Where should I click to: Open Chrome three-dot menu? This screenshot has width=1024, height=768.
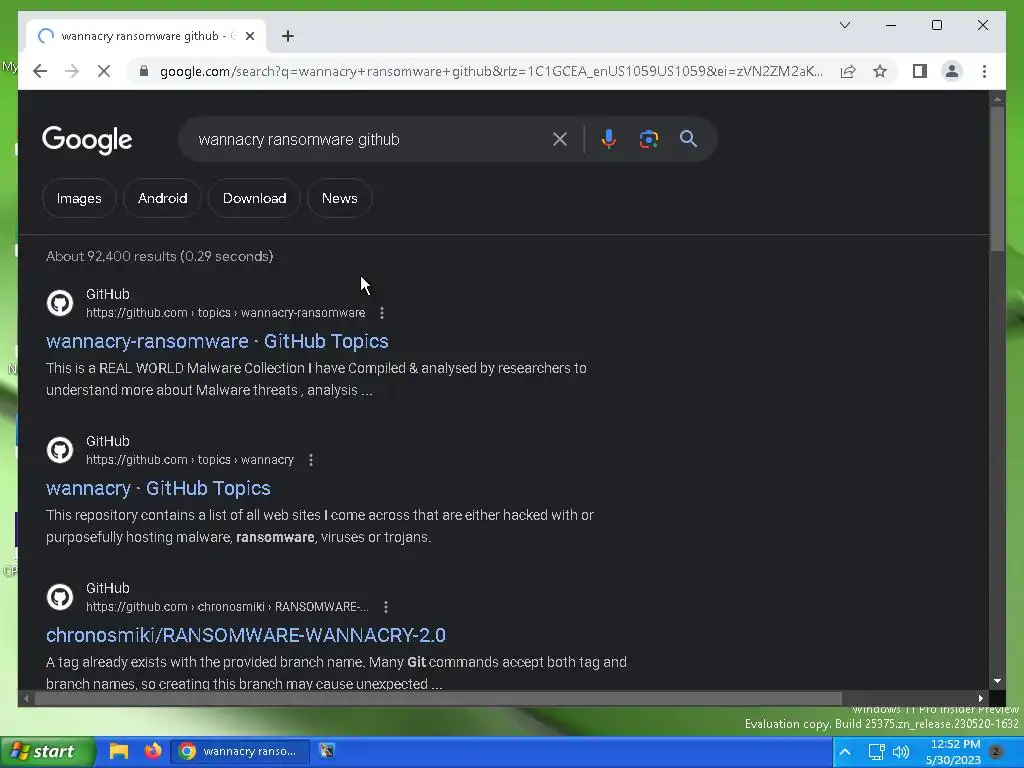pos(984,71)
